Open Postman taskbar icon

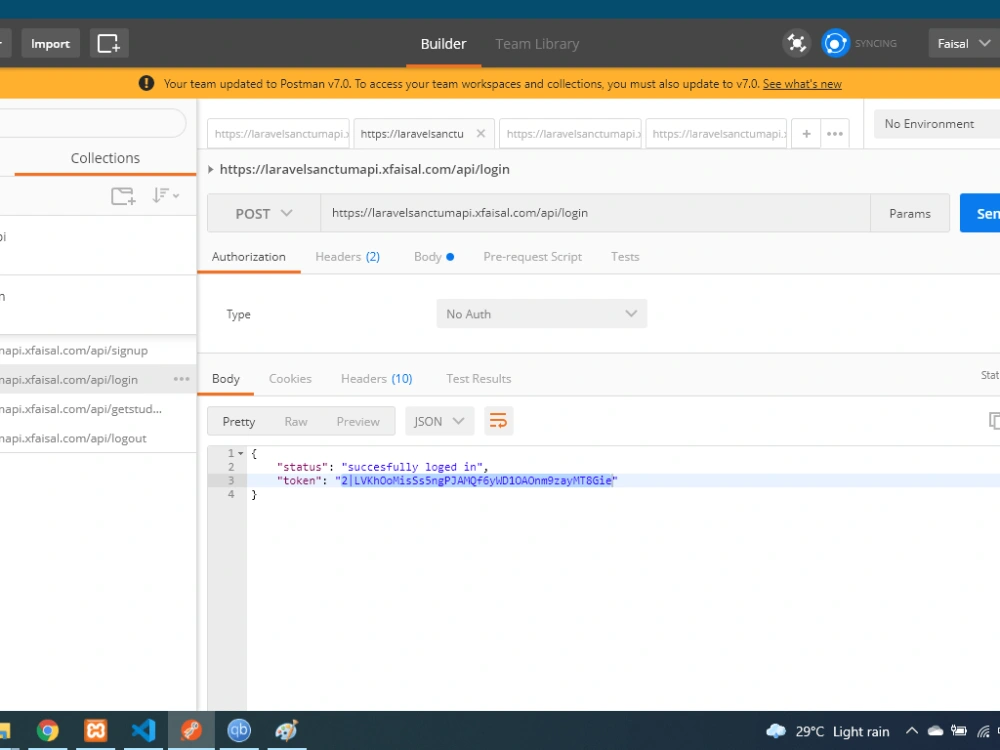191,730
